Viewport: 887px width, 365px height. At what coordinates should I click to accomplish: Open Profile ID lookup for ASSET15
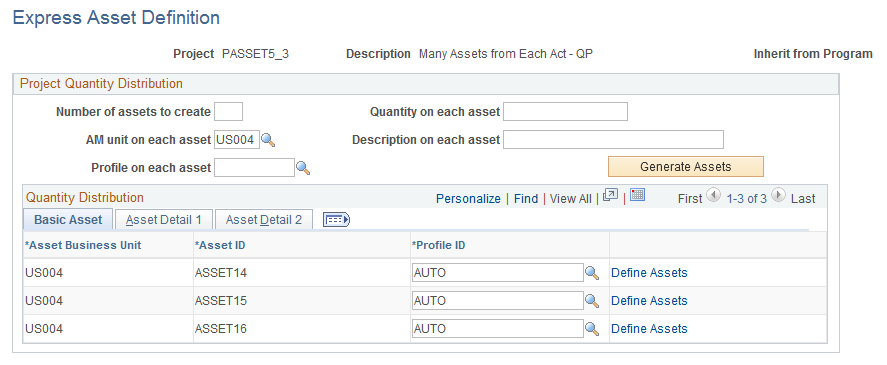pyautogui.click(x=592, y=300)
